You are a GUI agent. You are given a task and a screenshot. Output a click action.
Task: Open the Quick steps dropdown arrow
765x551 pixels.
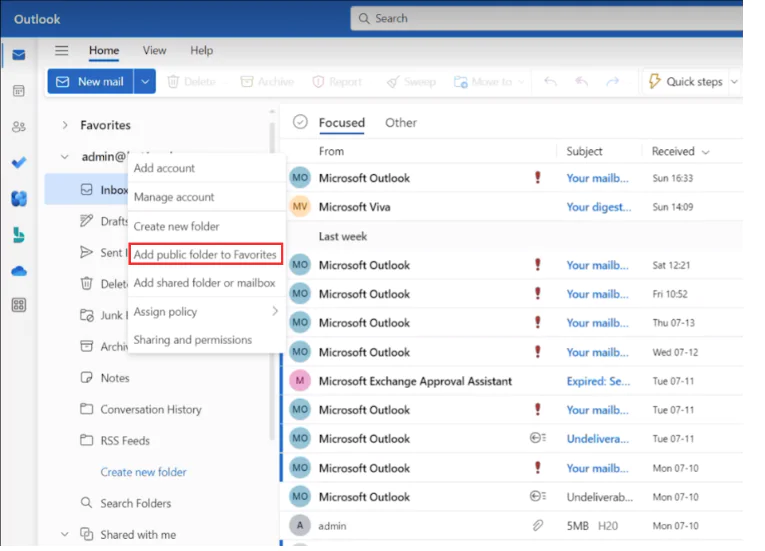[x=734, y=82]
